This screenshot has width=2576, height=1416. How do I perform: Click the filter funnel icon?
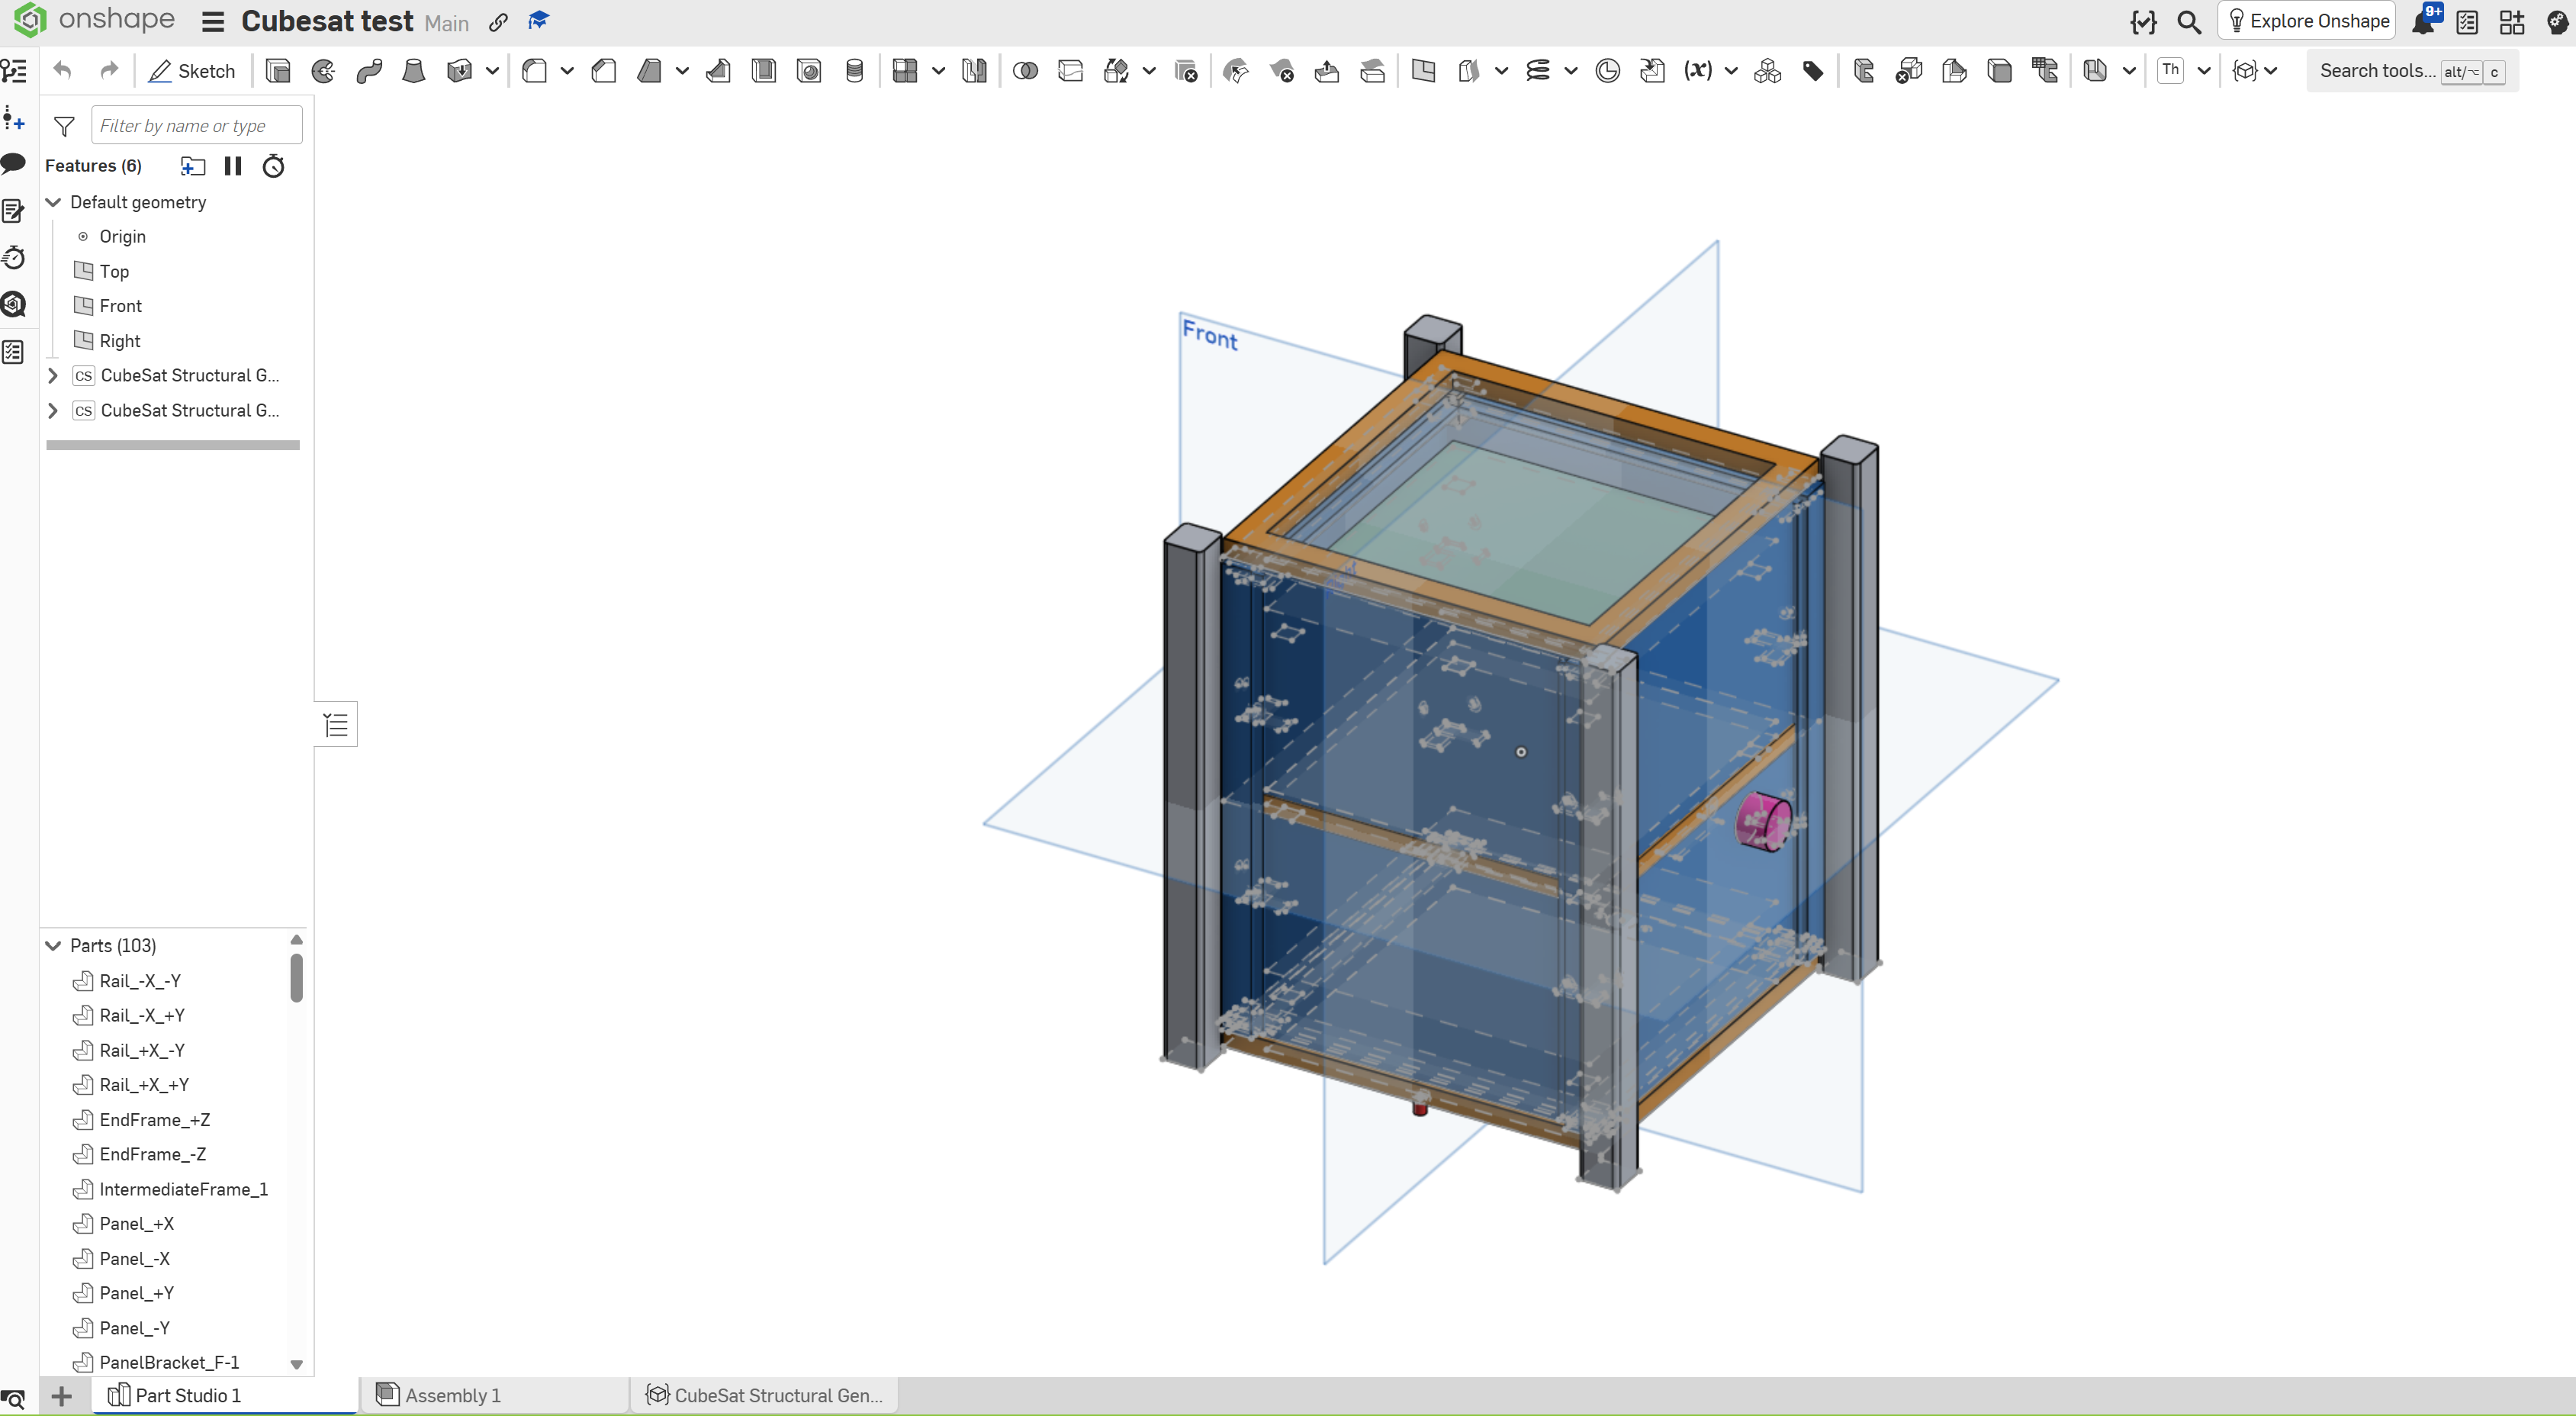pos(64,126)
